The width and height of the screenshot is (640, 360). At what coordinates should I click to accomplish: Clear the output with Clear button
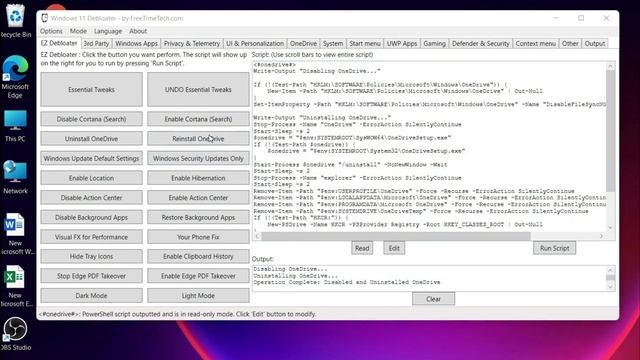[433, 299]
